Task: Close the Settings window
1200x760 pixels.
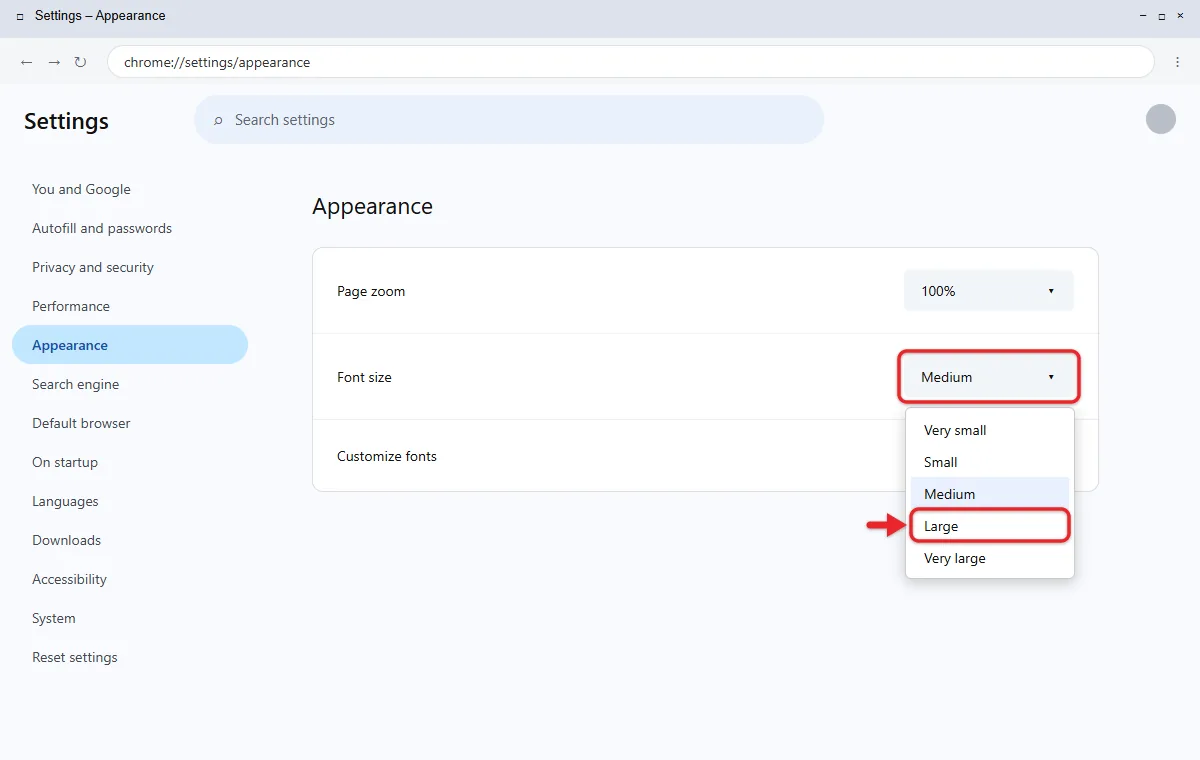Action: (x=1180, y=16)
